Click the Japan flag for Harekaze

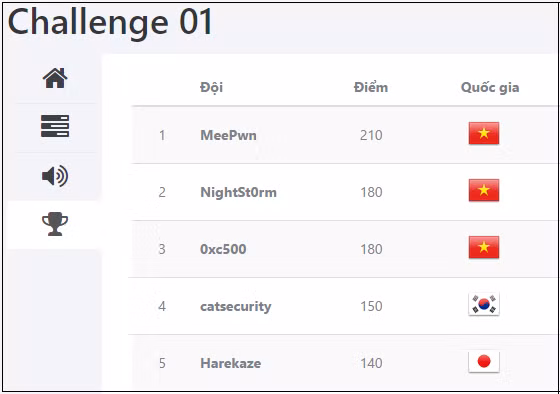click(x=484, y=361)
